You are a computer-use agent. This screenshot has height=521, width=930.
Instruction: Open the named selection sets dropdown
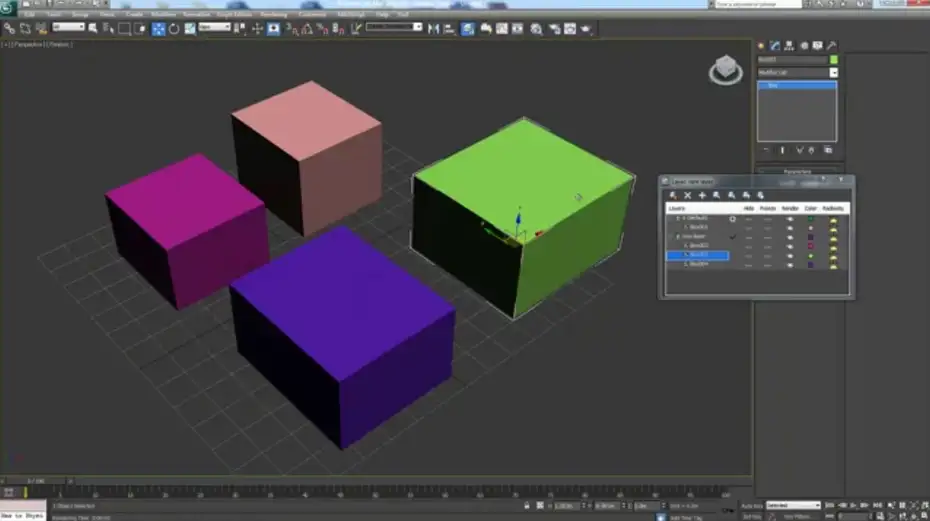(x=394, y=27)
